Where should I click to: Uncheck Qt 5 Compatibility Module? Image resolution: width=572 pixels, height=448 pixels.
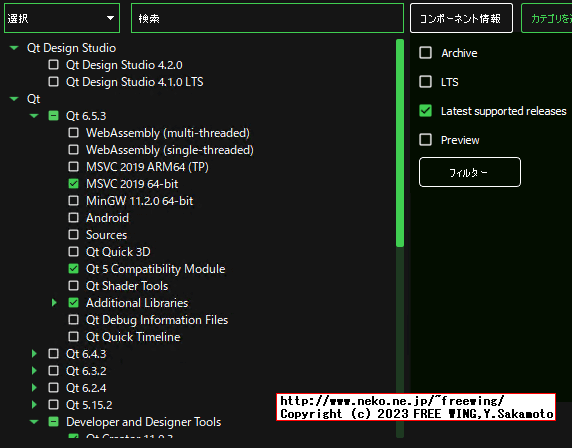point(74,269)
